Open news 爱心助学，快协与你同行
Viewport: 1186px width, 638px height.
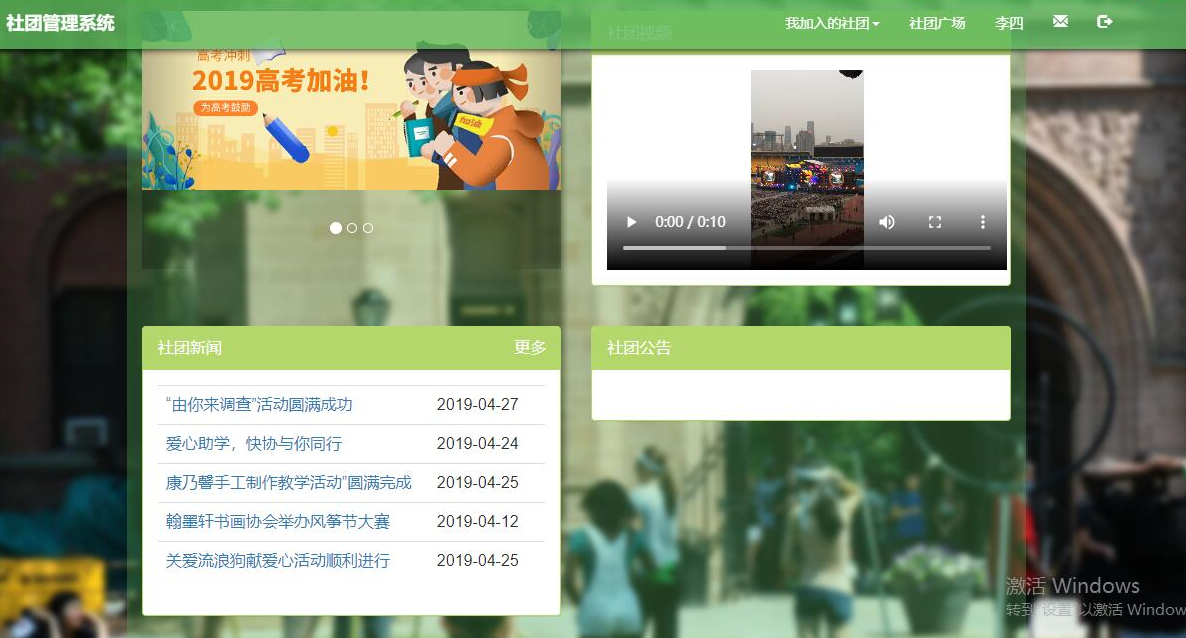[253, 443]
